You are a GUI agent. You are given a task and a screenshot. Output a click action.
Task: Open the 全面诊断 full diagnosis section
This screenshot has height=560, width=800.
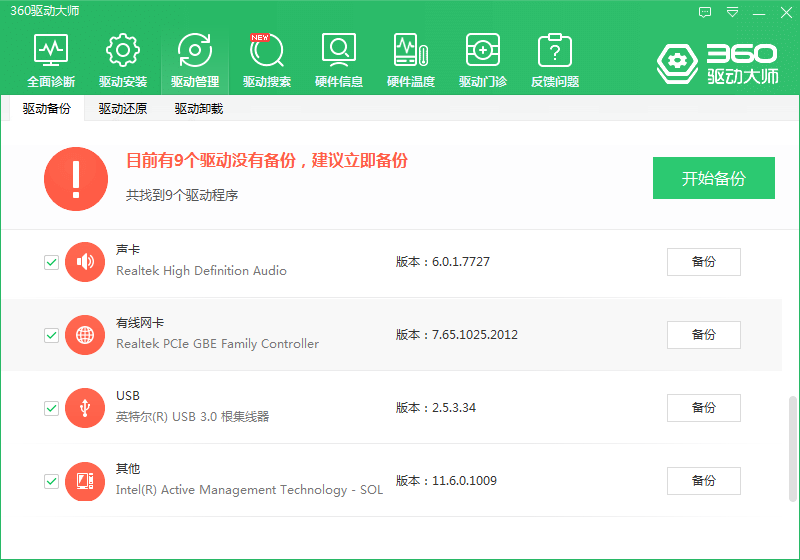[50, 60]
